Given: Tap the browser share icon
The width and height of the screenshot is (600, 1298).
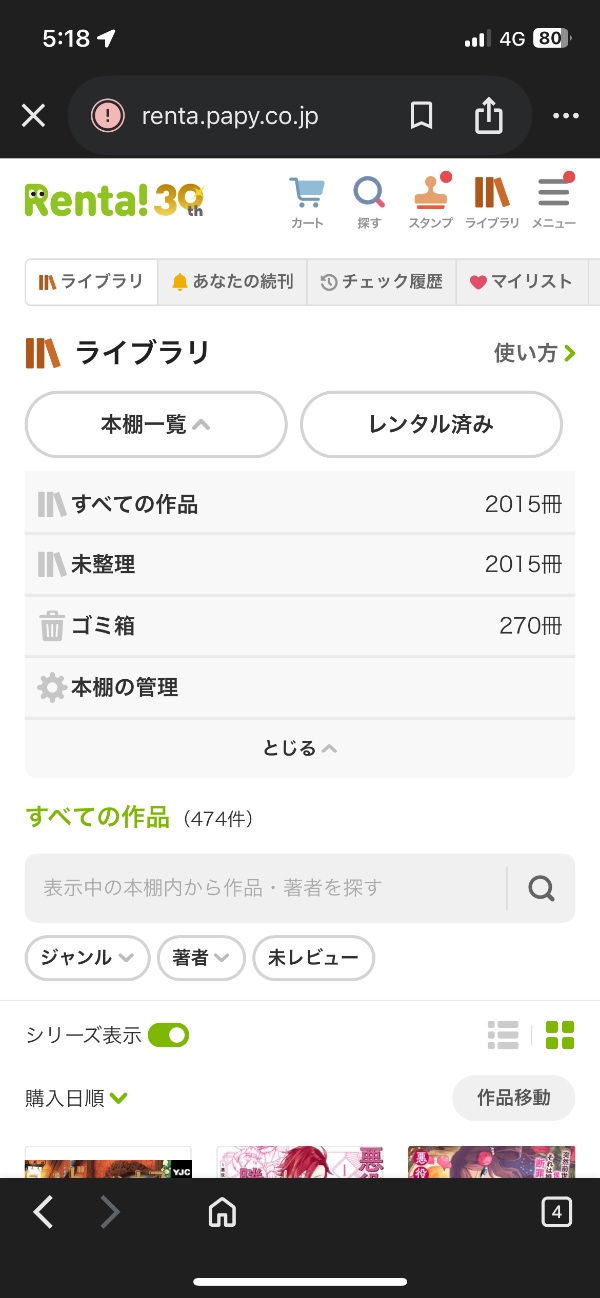Looking at the screenshot, I should pos(488,117).
